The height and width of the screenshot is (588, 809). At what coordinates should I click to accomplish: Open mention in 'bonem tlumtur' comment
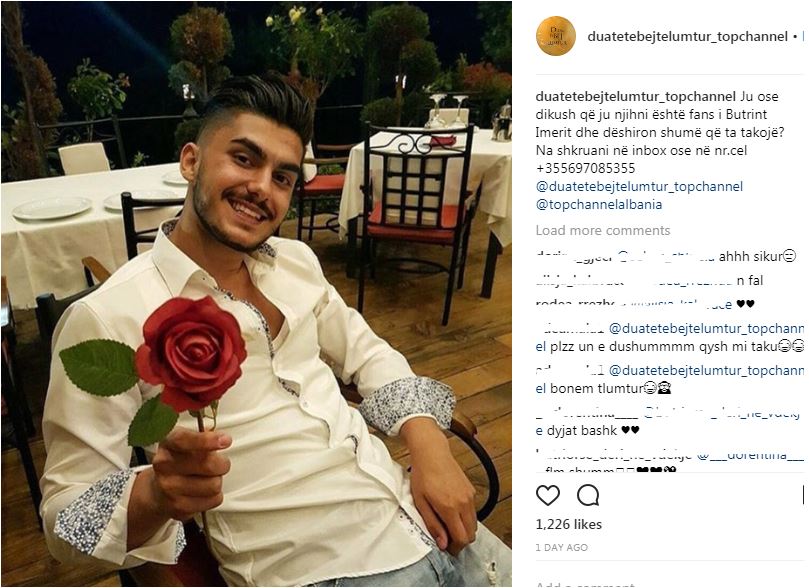(x=670, y=379)
